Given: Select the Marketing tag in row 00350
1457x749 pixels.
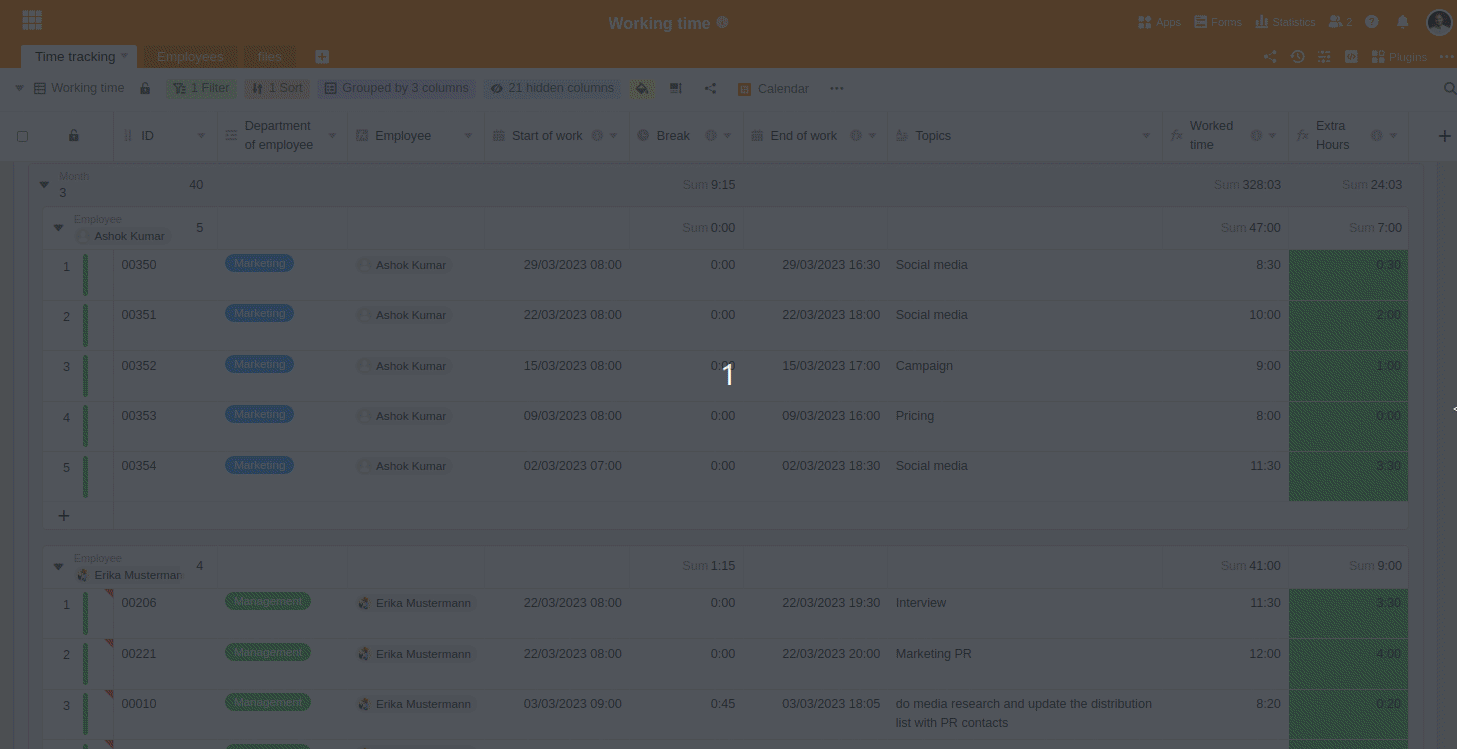Looking at the screenshot, I should pos(260,264).
